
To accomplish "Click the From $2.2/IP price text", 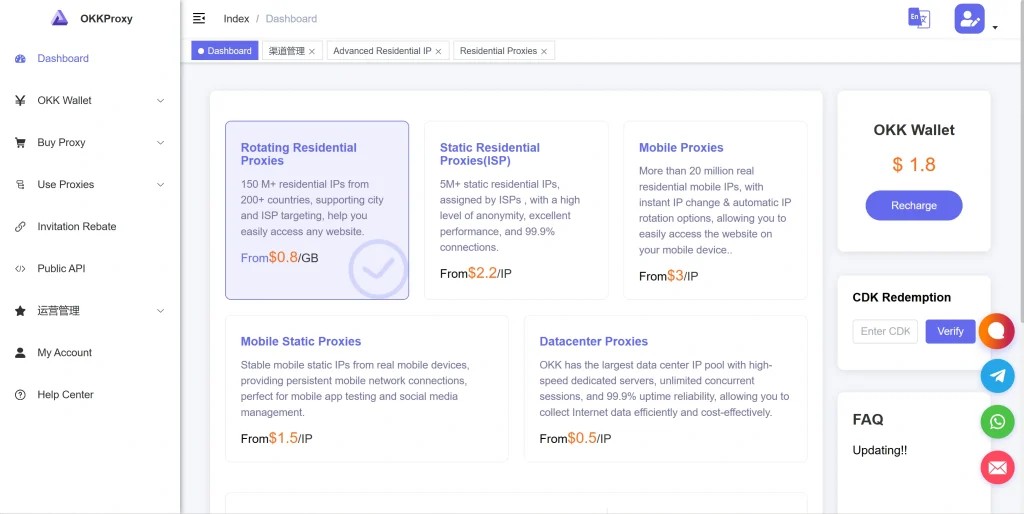I will 475,274.
